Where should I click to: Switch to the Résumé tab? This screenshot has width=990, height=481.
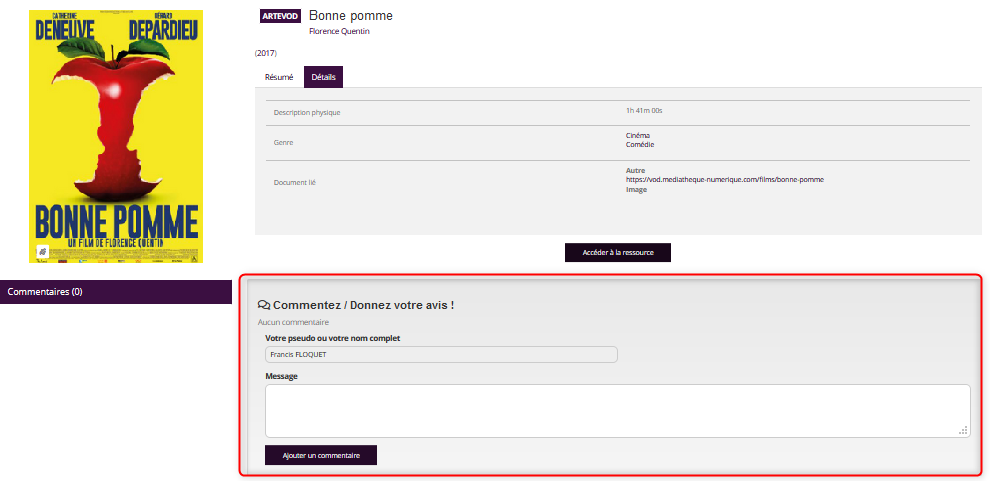[279, 77]
